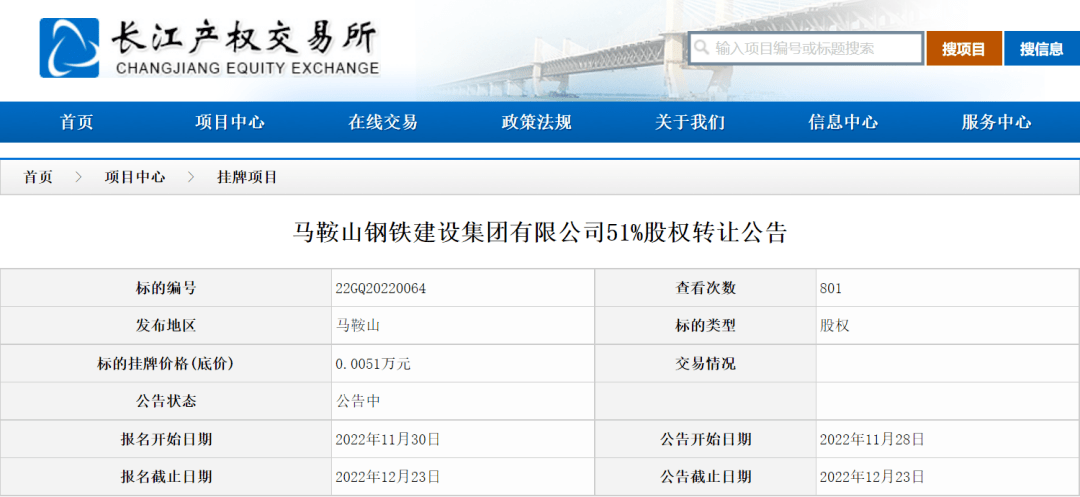Click the Changjiang Equity Exchange logo

tap(209, 47)
